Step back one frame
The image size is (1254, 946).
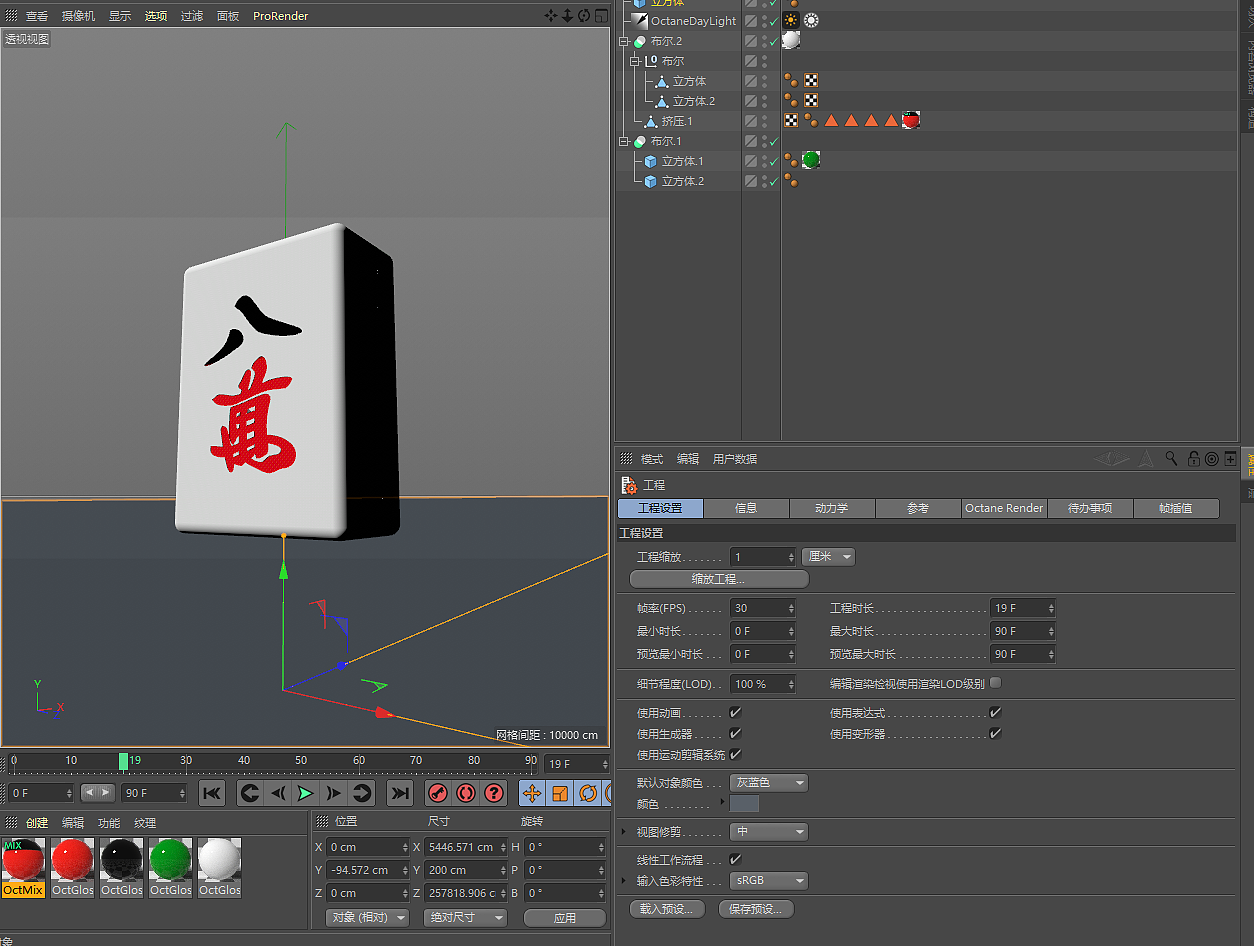tap(278, 793)
